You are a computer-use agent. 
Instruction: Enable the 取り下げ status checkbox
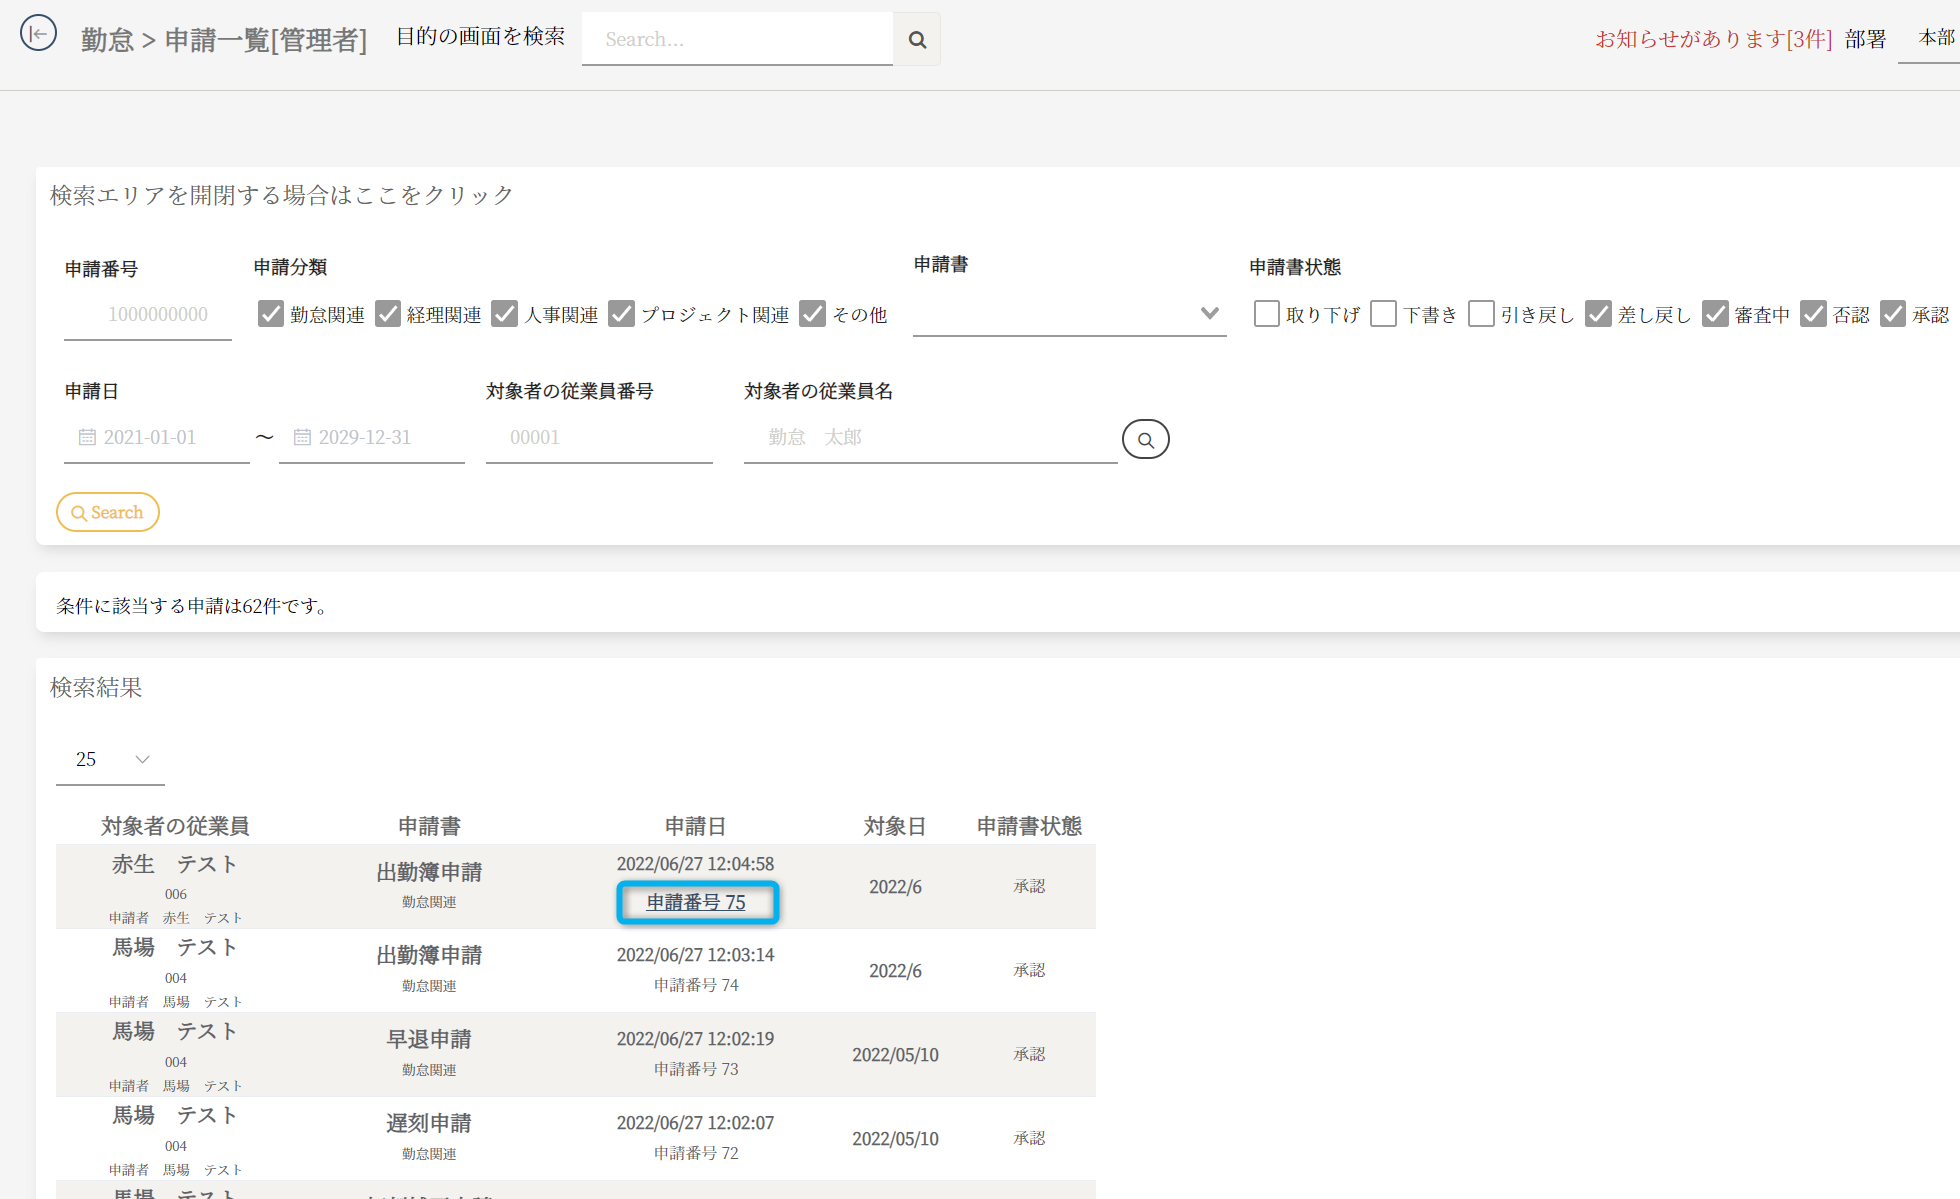click(1266, 314)
